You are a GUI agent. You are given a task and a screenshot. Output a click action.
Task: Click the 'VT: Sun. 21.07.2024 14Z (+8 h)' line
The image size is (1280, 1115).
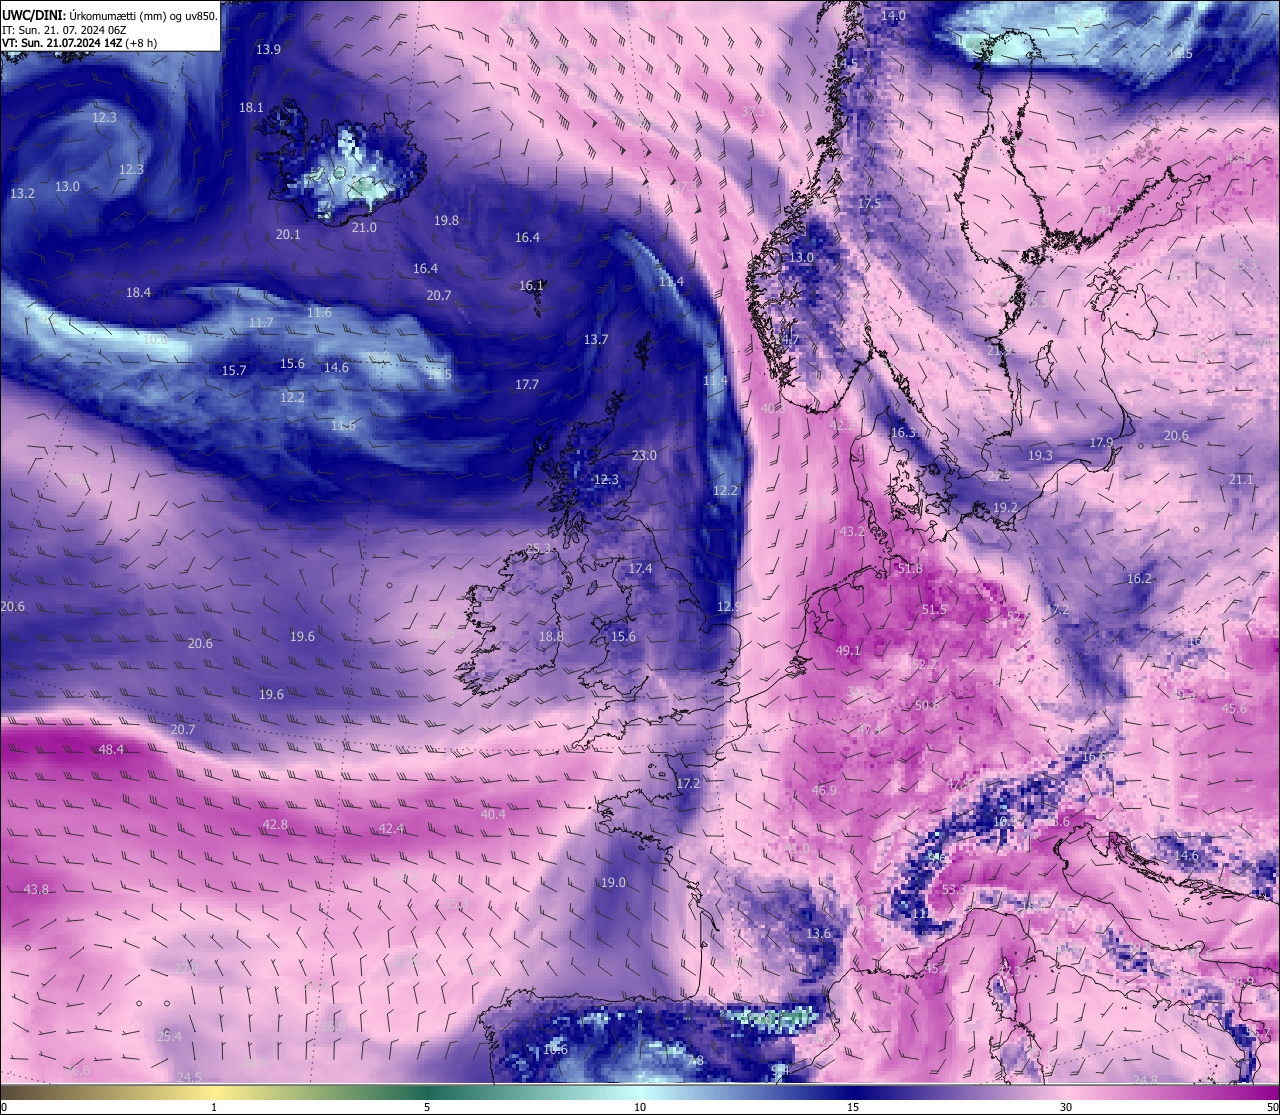(x=79, y=43)
